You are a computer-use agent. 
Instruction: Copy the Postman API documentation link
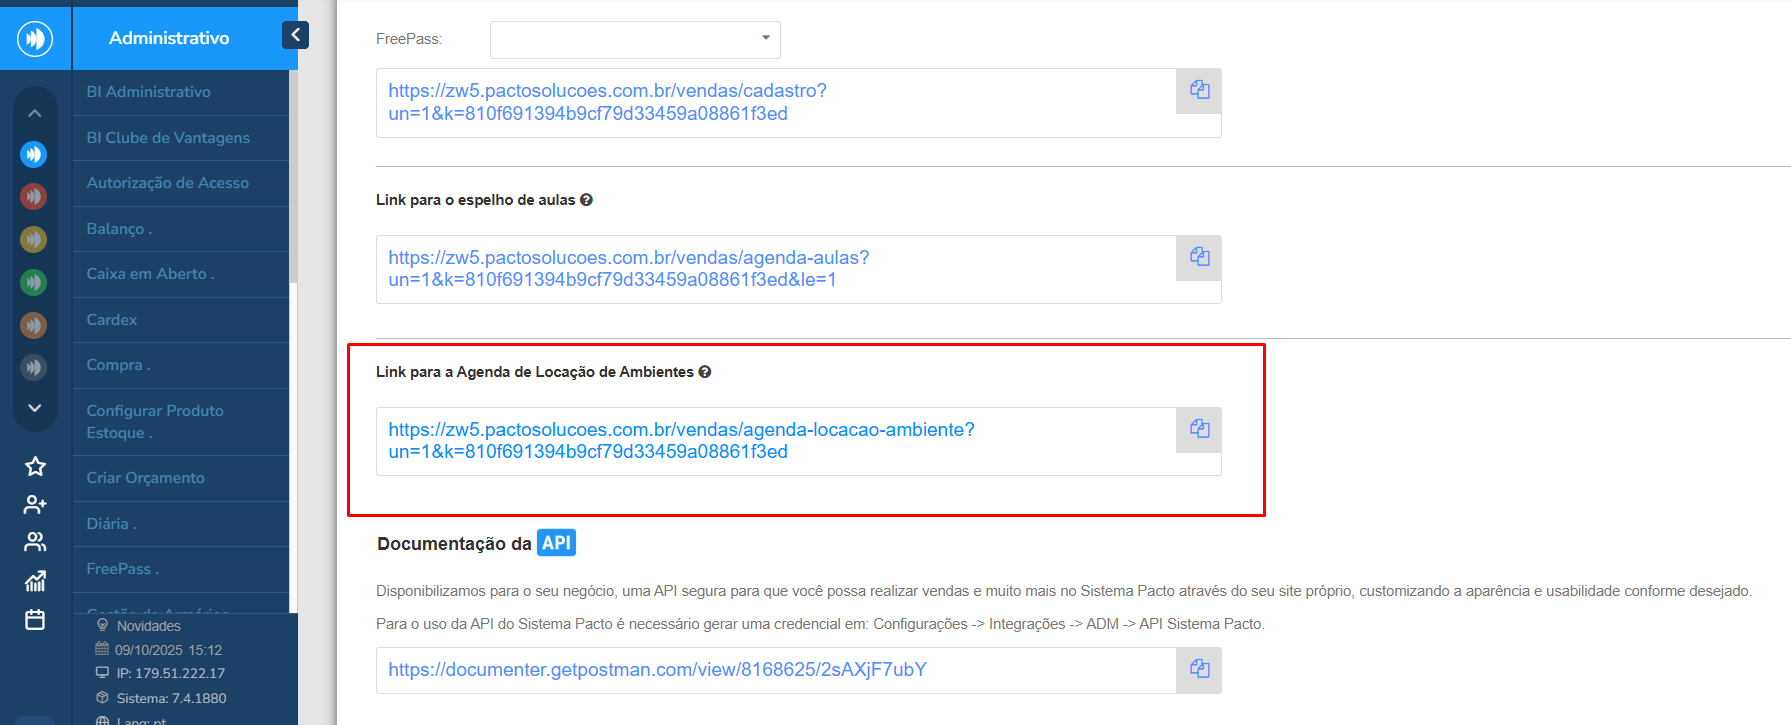point(1199,669)
